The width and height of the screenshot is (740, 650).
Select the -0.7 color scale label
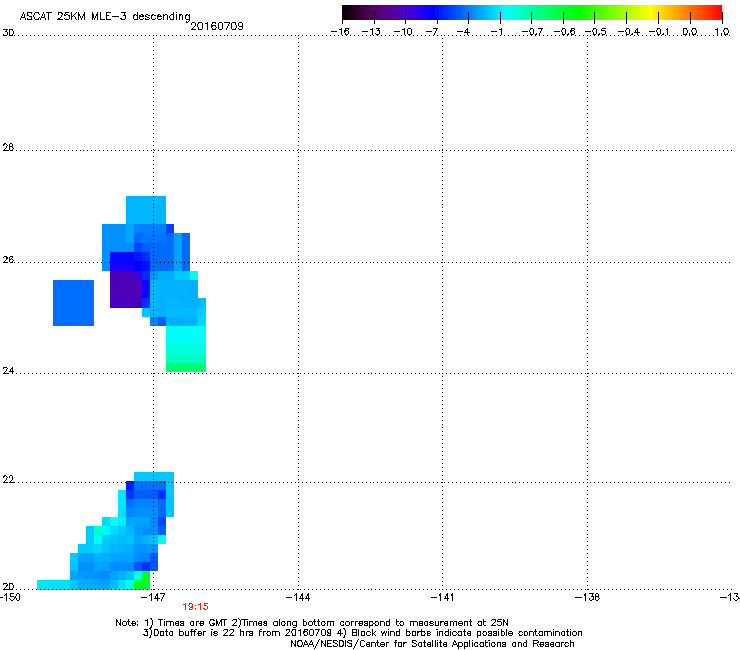click(532, 32)
